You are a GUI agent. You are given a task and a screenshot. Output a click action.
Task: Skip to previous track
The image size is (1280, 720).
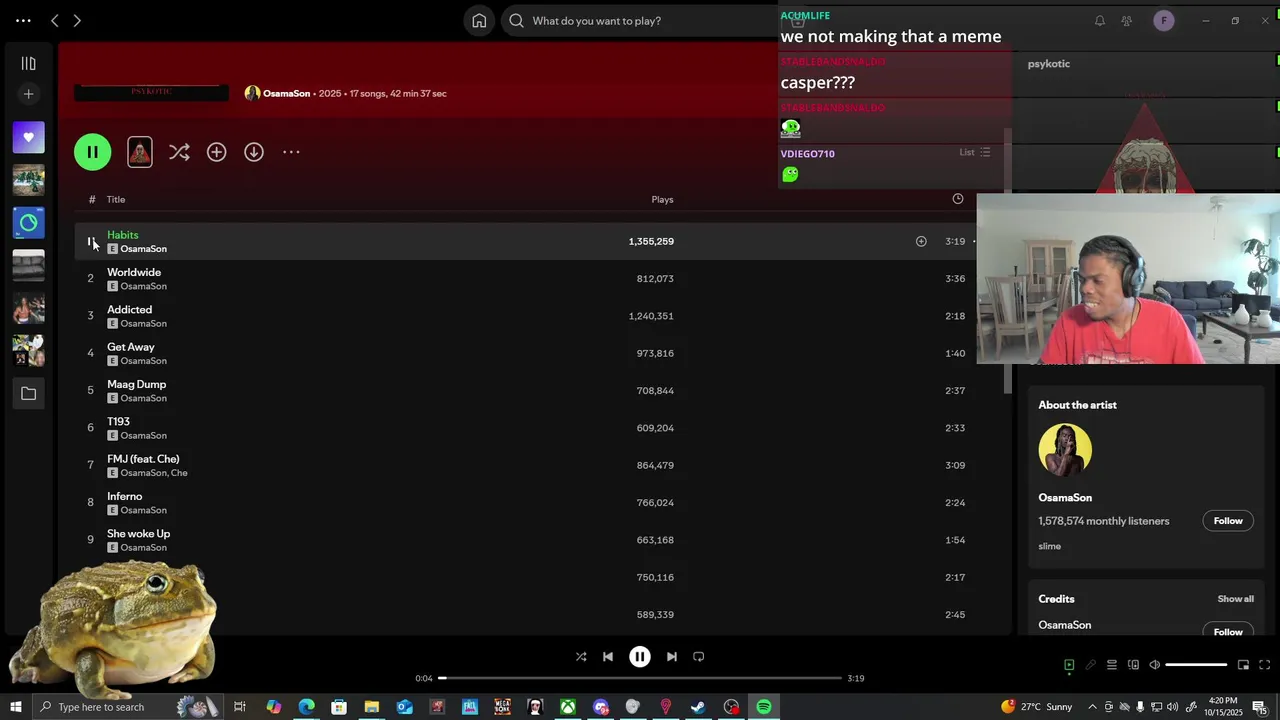tap(608, 657)
